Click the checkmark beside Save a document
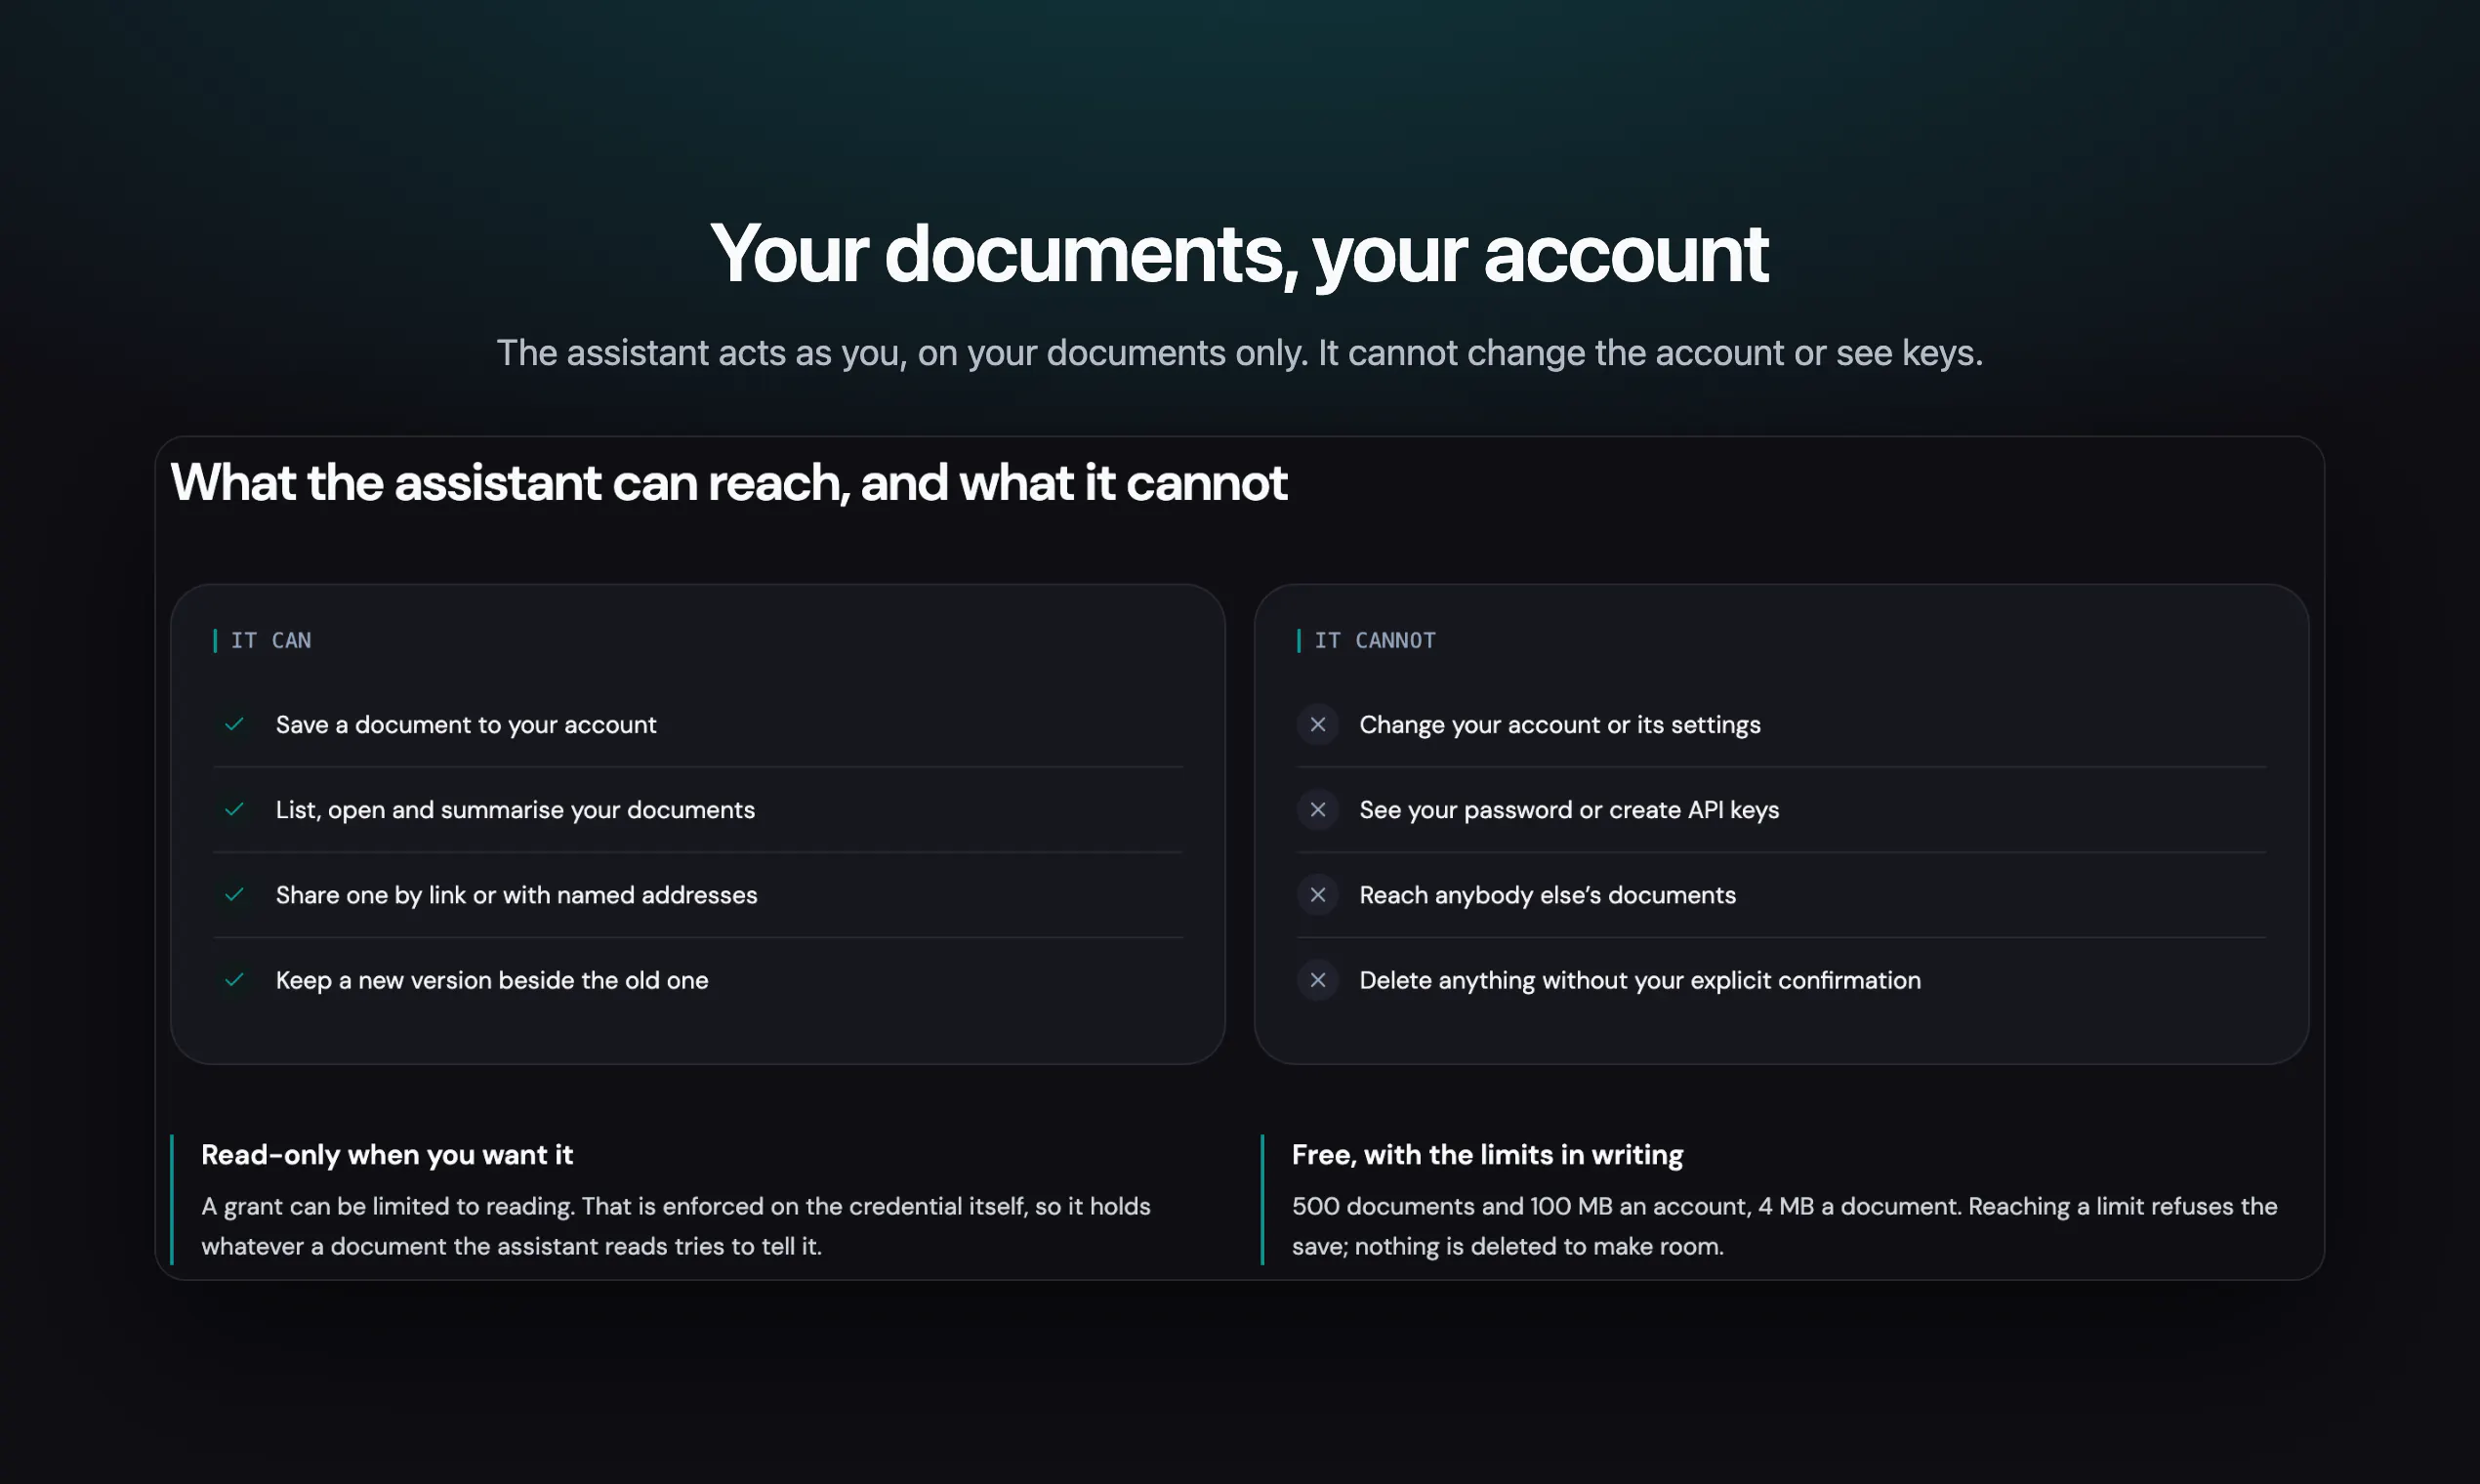 [x=234, y=724]
